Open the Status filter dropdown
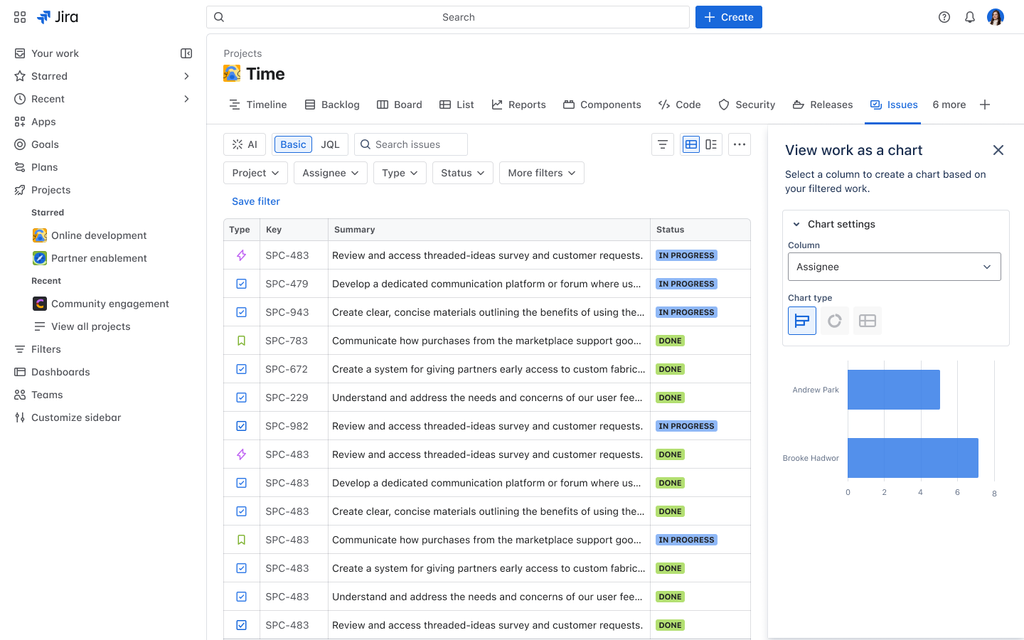This screenshot has width=1024, height=640. point(462,172)
